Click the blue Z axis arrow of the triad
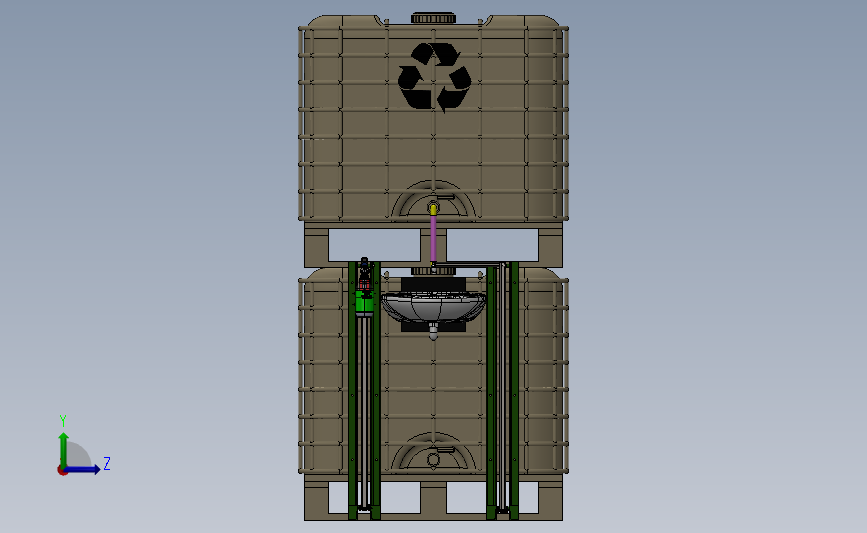Image resolution: width=867 pixels, height=533 pixels. click(83, 470)
